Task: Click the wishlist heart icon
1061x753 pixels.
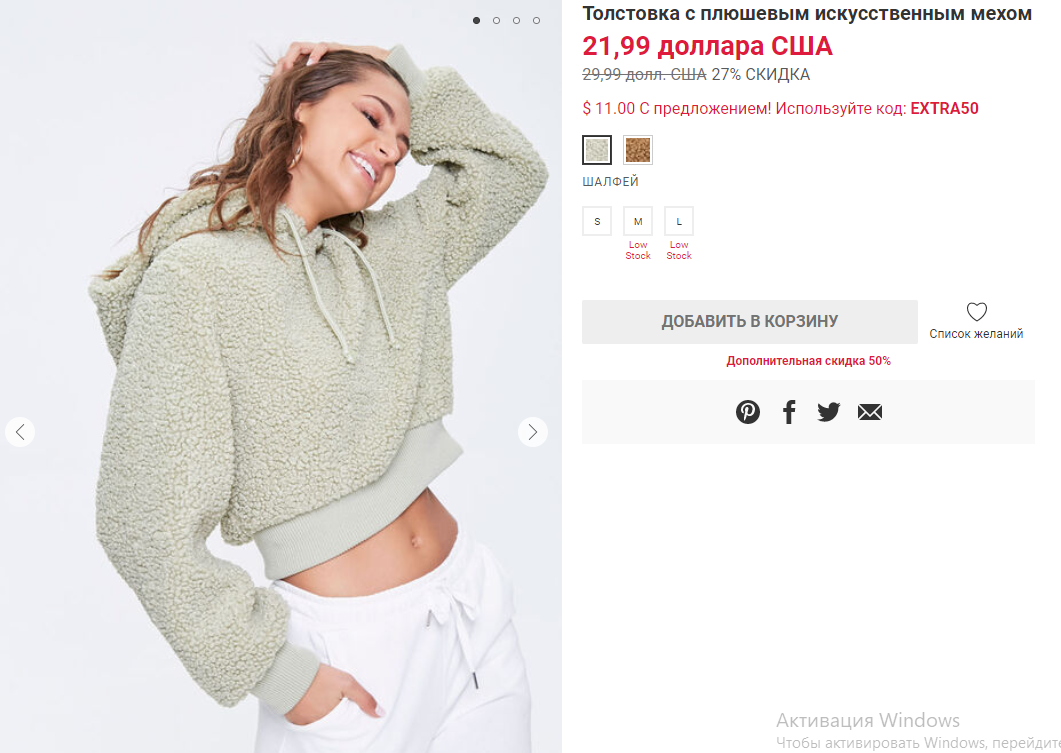Action: (976, 311)
